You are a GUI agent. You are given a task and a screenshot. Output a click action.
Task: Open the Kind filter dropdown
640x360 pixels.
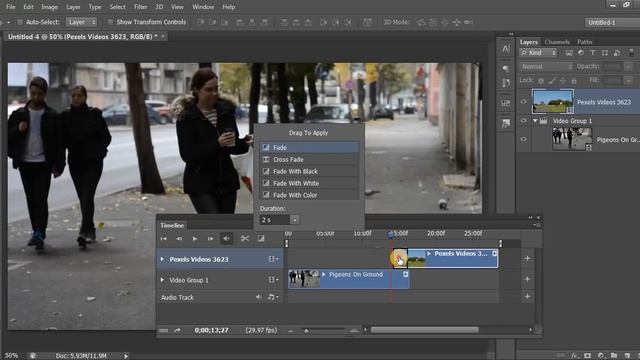538,53
